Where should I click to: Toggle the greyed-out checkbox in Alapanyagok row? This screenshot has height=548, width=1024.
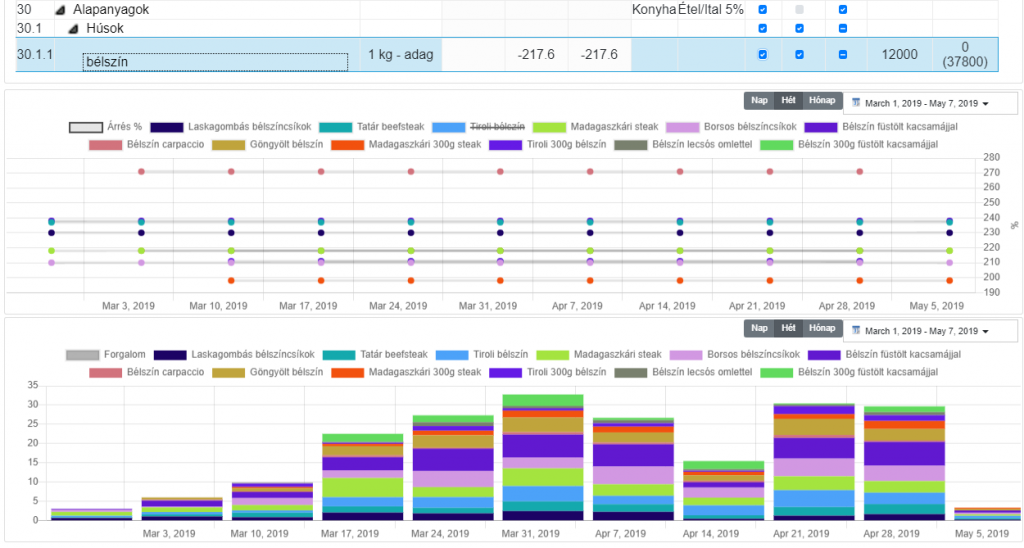click(x=799, y=9)
